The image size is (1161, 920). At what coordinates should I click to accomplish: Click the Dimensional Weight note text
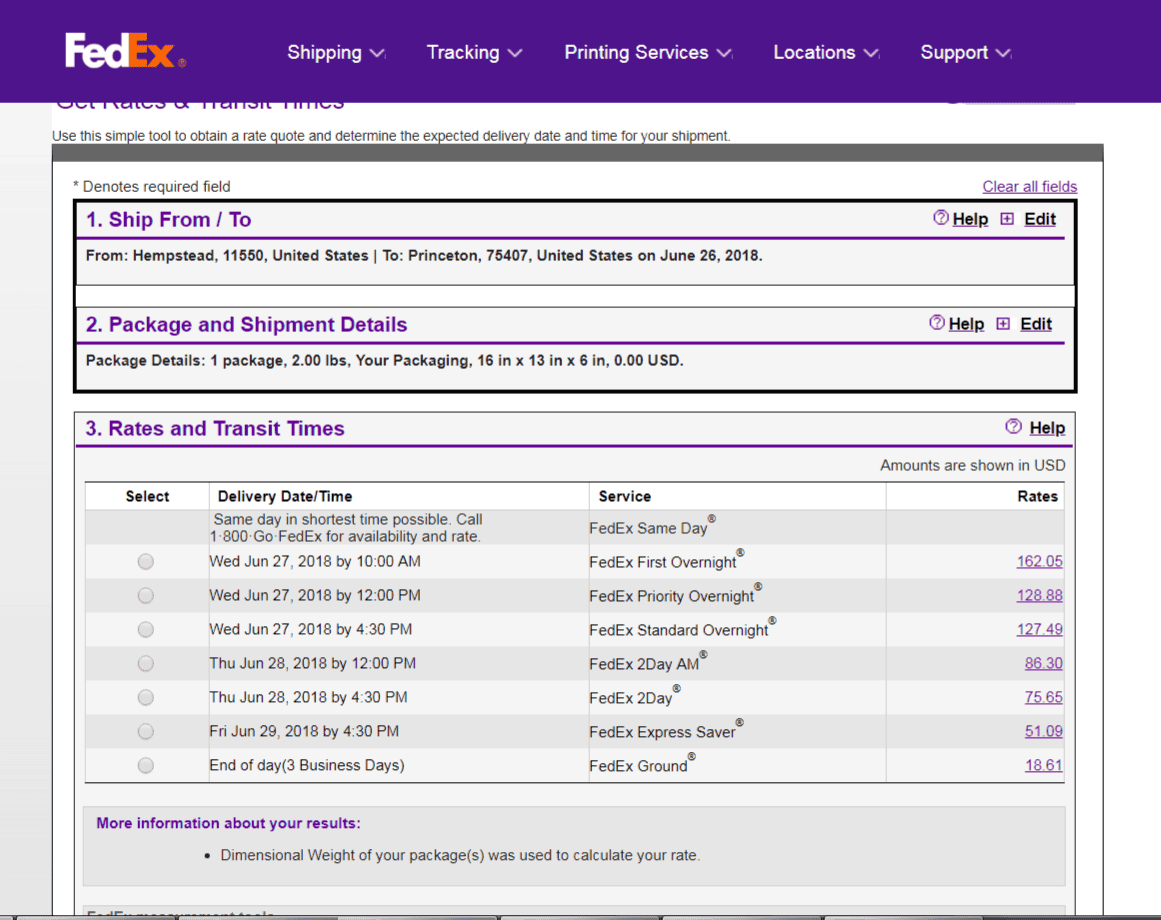(460, 856)
